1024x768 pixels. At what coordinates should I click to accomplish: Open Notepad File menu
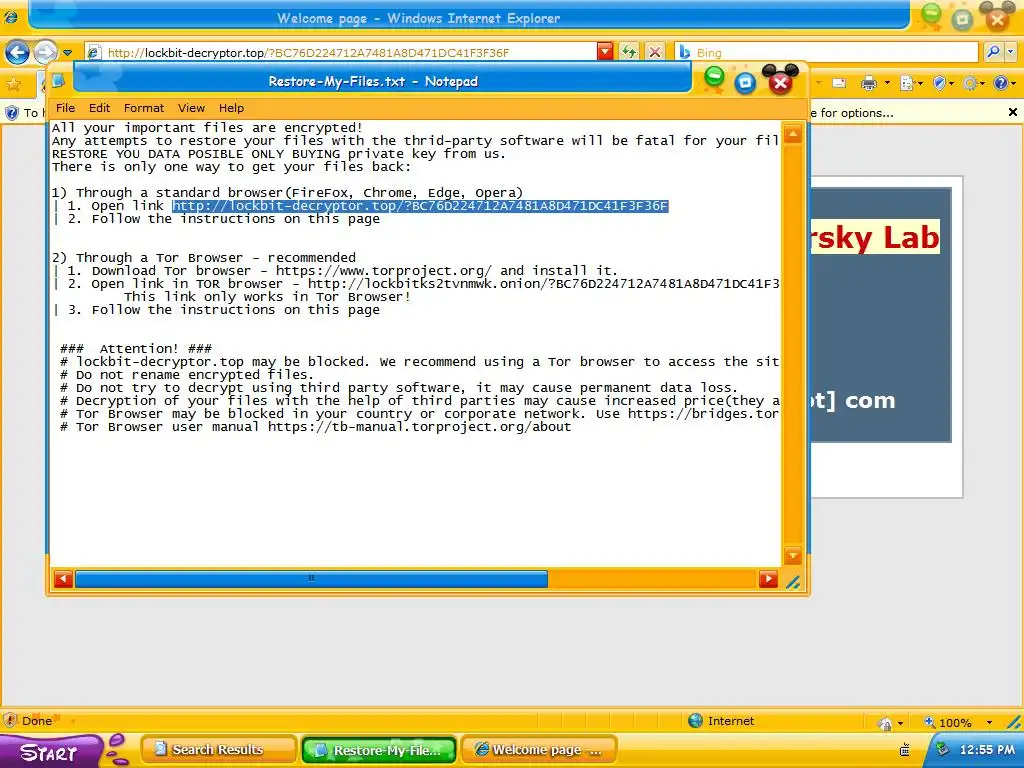(x=65, y=108)
